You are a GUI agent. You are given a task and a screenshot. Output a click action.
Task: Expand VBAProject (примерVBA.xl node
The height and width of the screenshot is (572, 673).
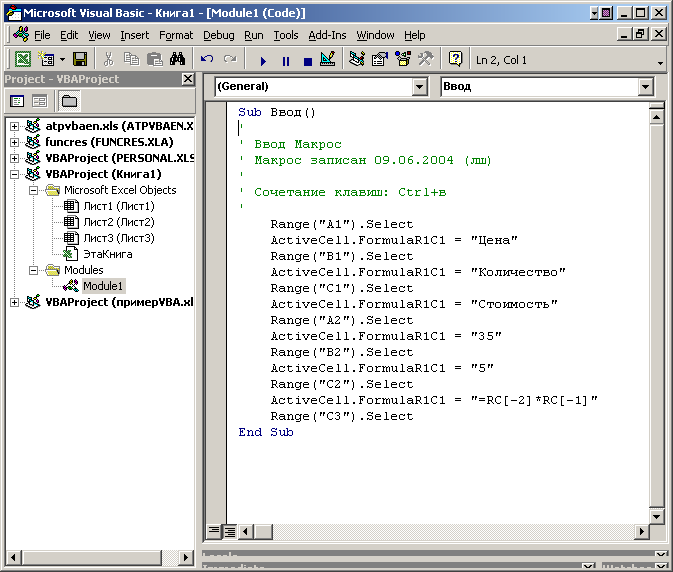14,303
